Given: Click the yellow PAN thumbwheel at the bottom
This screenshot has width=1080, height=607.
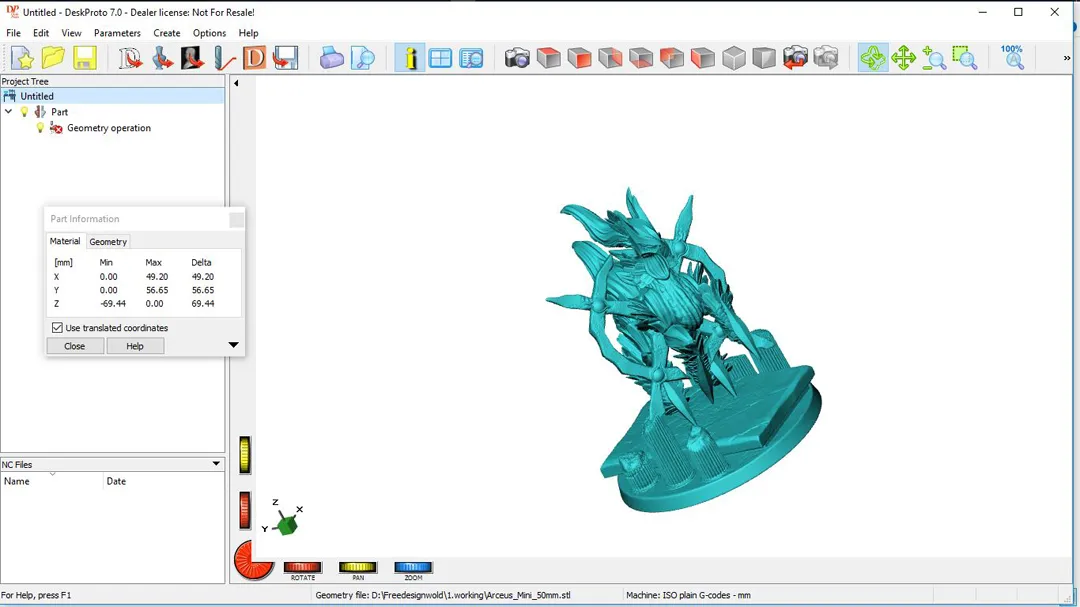Looking at the screenshot, I should click(357, 567).
